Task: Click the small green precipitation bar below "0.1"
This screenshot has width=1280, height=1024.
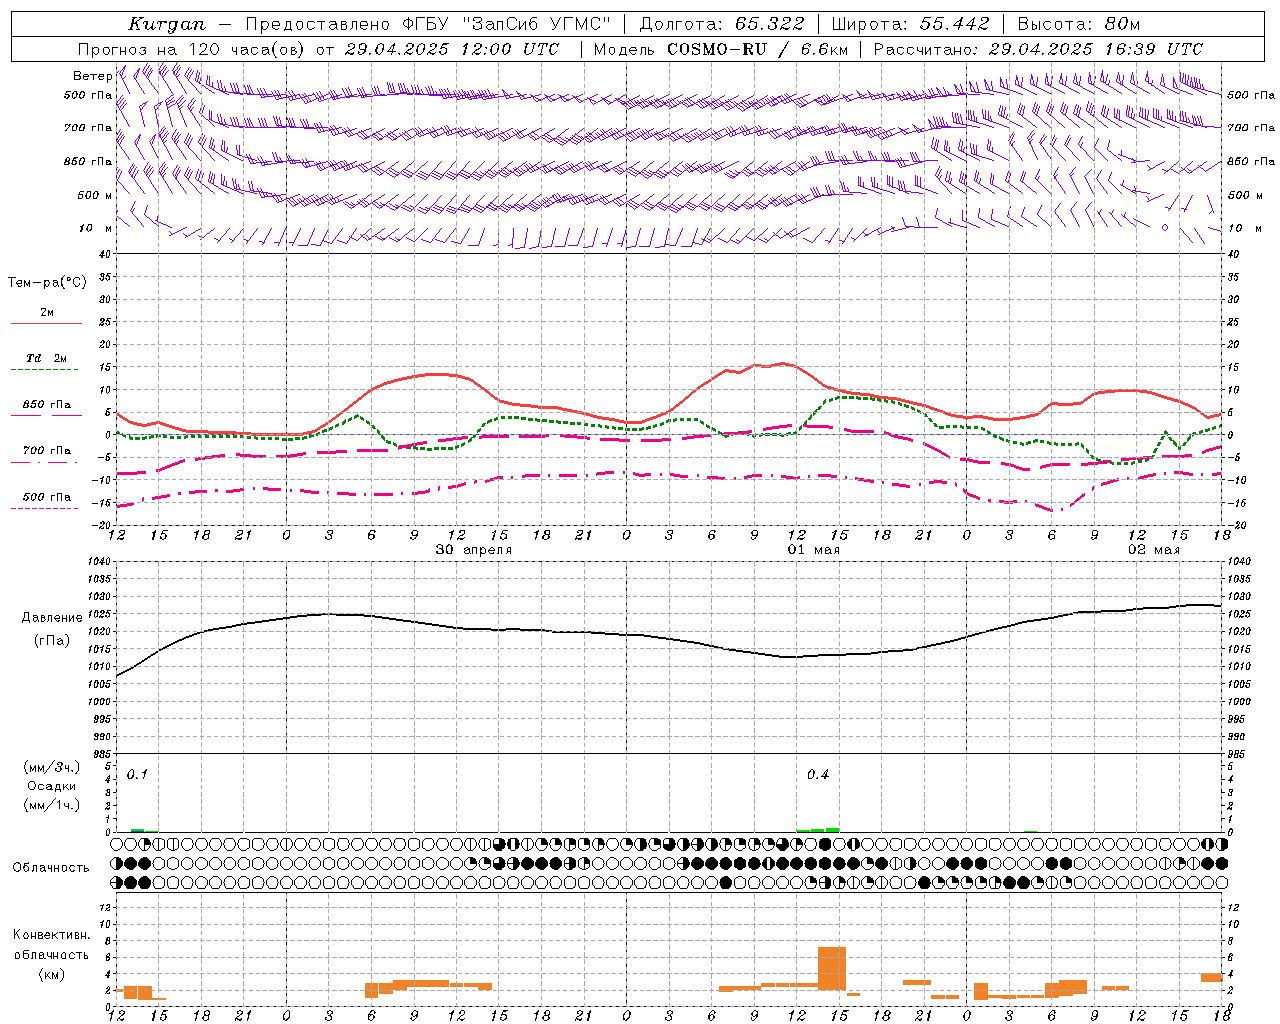Action: (x=137, y=831)
